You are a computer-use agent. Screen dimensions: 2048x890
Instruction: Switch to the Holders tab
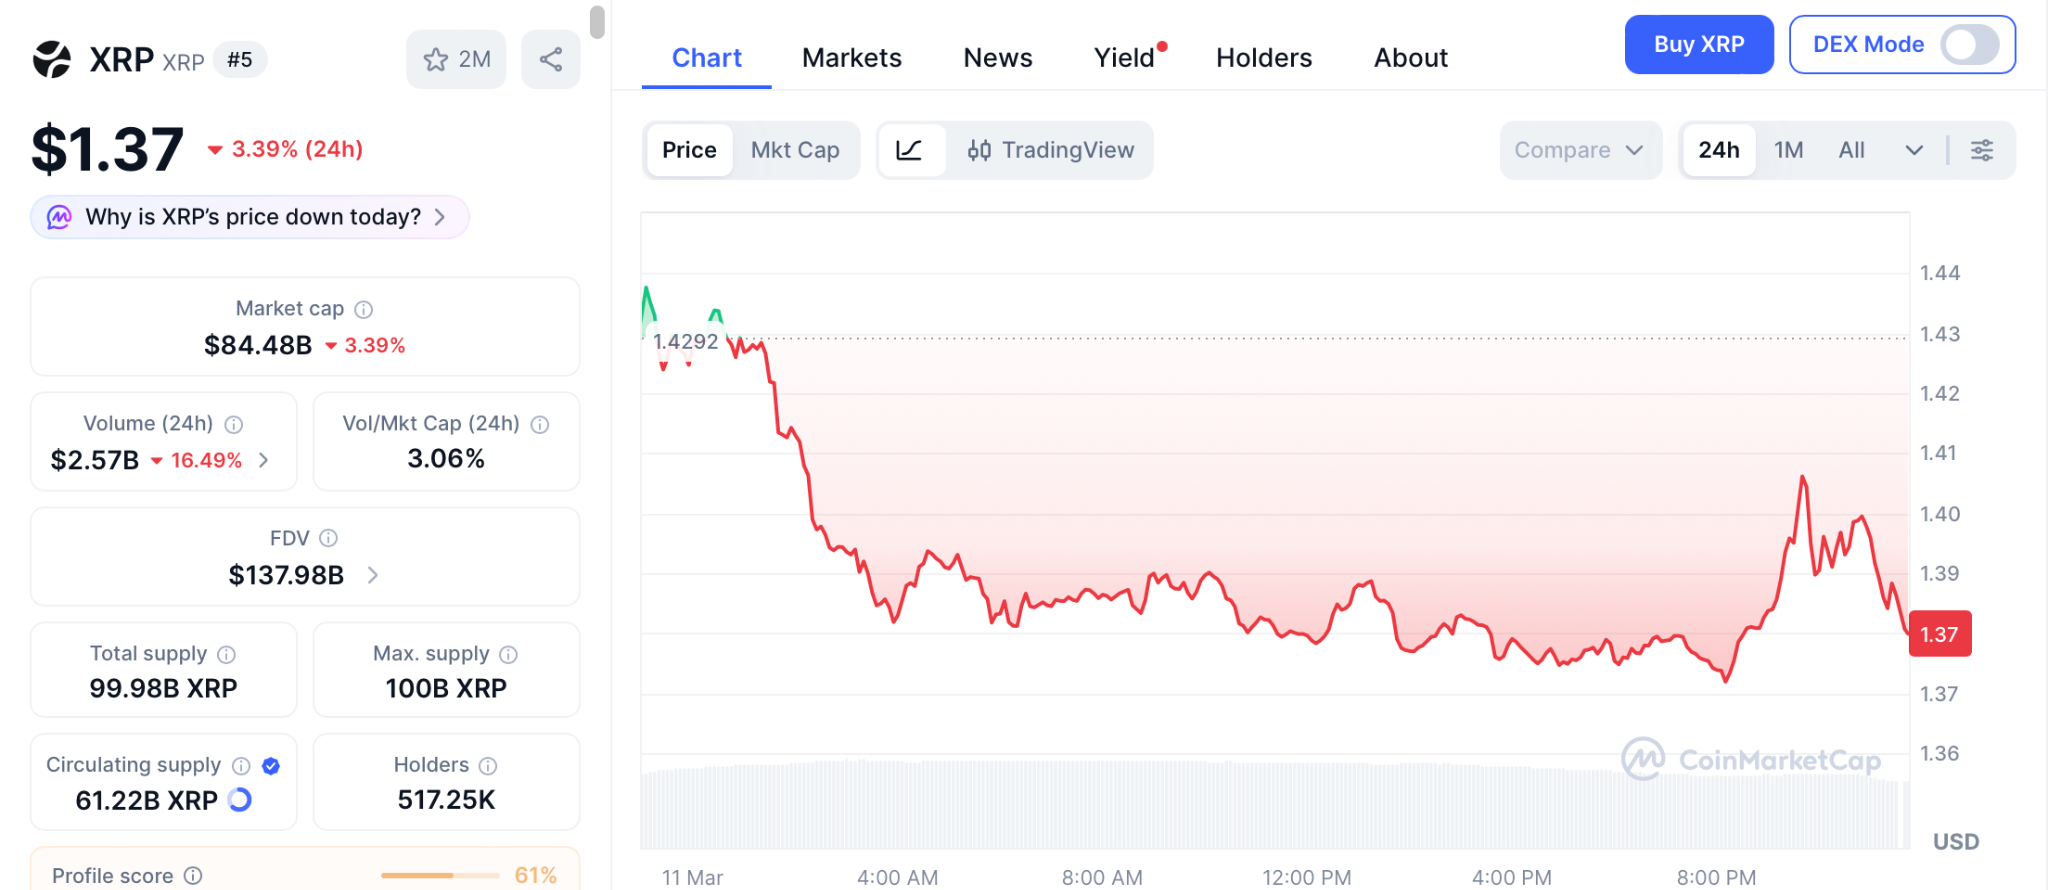click(1264, 58)
